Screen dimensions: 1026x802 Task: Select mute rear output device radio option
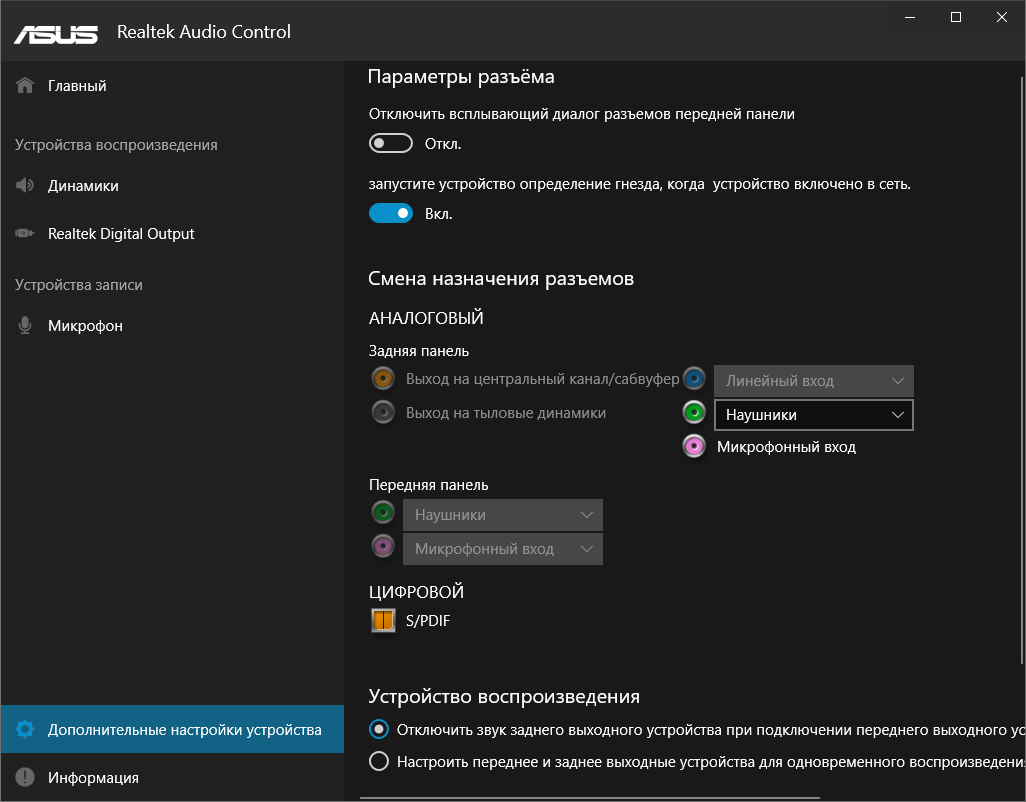click(x=379, y=728)
